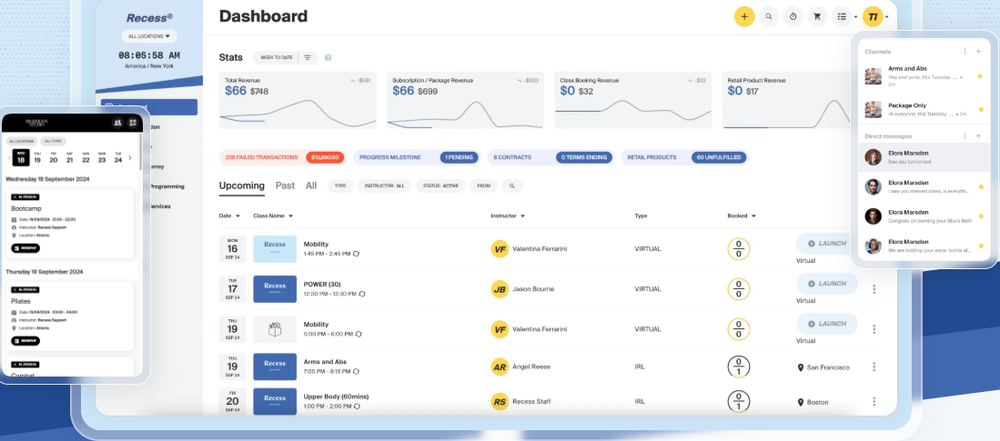Select THU 19 in mobile calendar
The image size is (1000, 441).
point(36,157)
